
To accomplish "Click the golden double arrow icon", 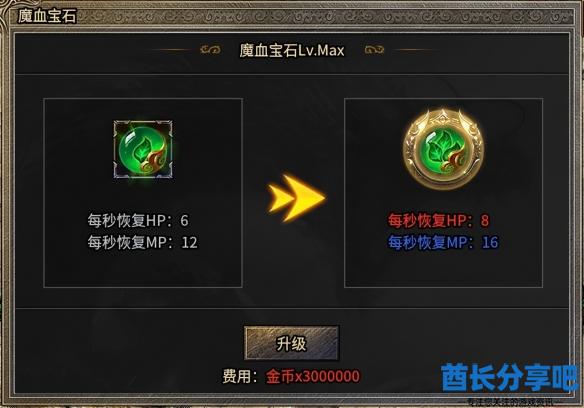I will (x=296, y=198).
